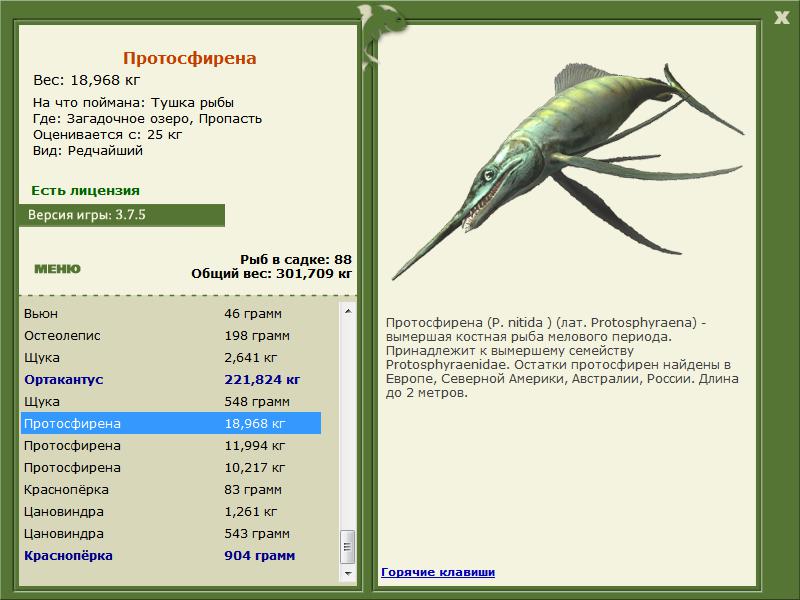The width and height of the screenshot is (800, 600).
Task: Select the Цановиндра 543 грамм row
Action: (171, 533)
